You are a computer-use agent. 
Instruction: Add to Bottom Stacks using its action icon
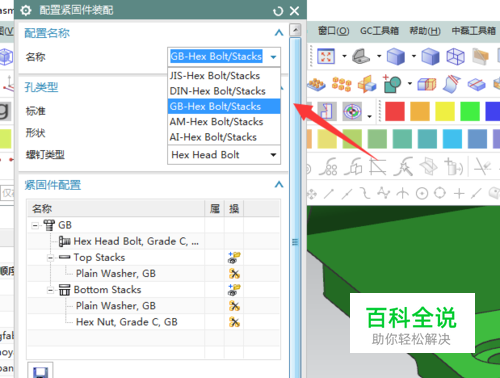234,290
